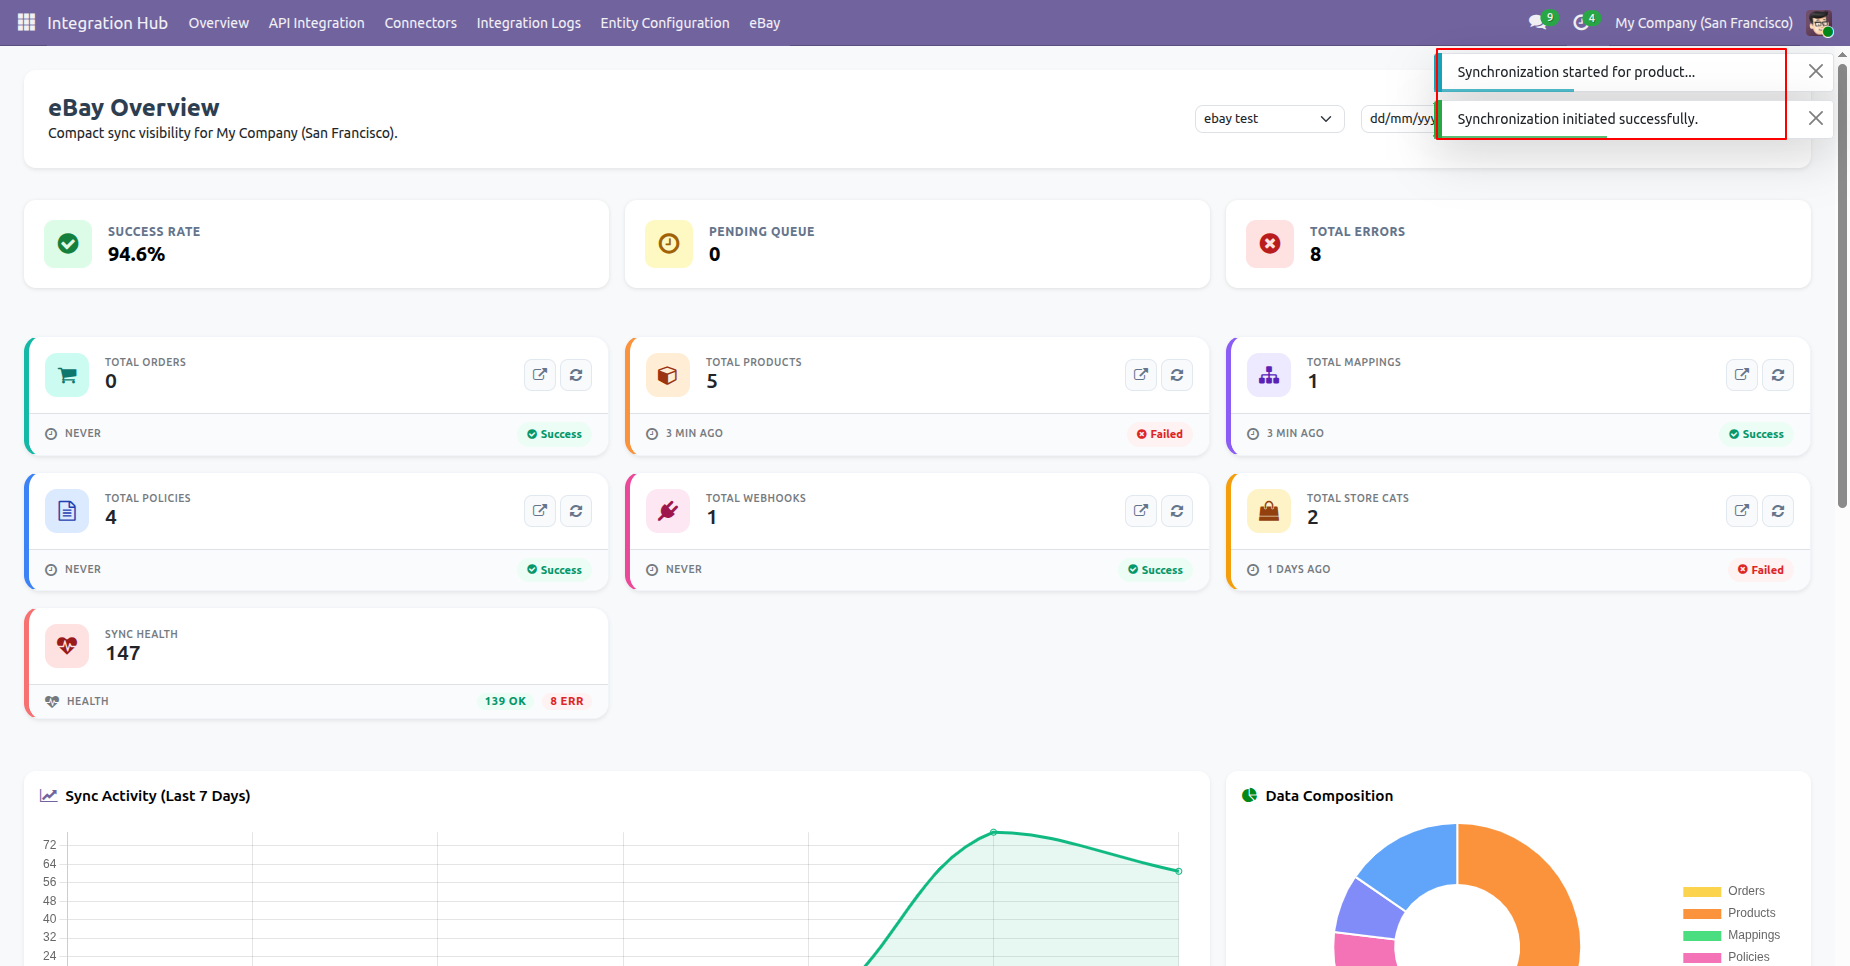Open Total Store Cats records in external view
Screen dimensions: 1850x966
pyautogui.click(x=1742, y=511)
